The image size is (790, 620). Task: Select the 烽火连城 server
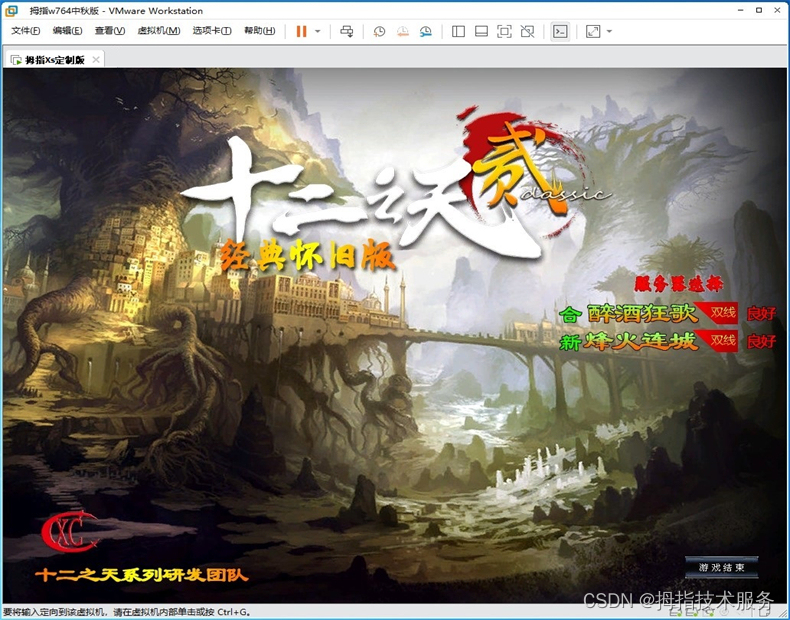pos(641,341)
